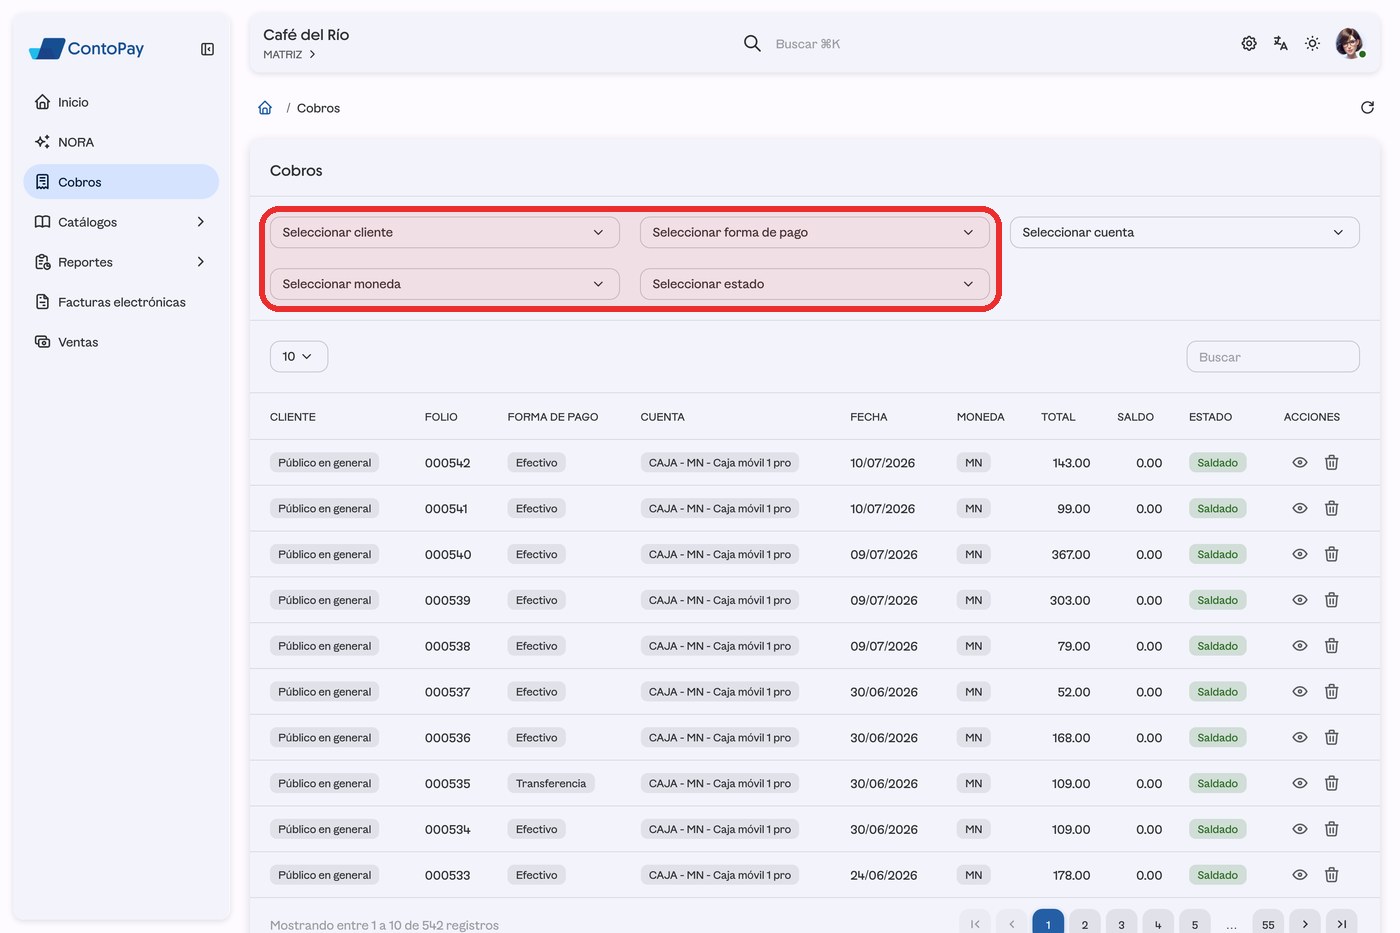Click the refresh icon near breadcrumb
This screenshot has height=933, width=1400.
(1367, 107)
